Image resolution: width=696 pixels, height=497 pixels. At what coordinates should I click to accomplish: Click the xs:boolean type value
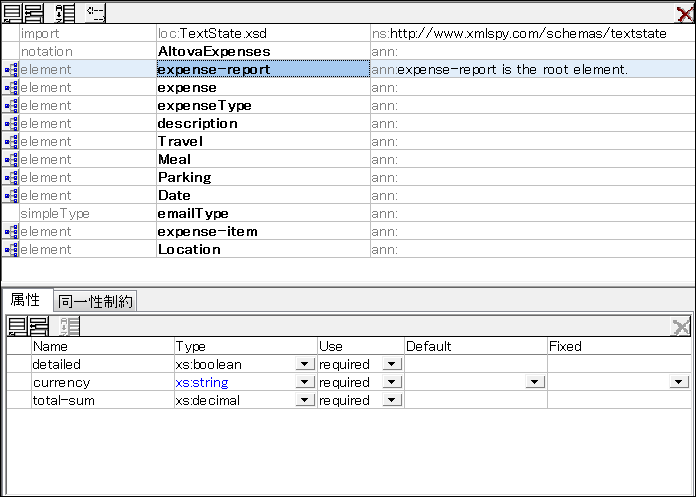[209, 364]
